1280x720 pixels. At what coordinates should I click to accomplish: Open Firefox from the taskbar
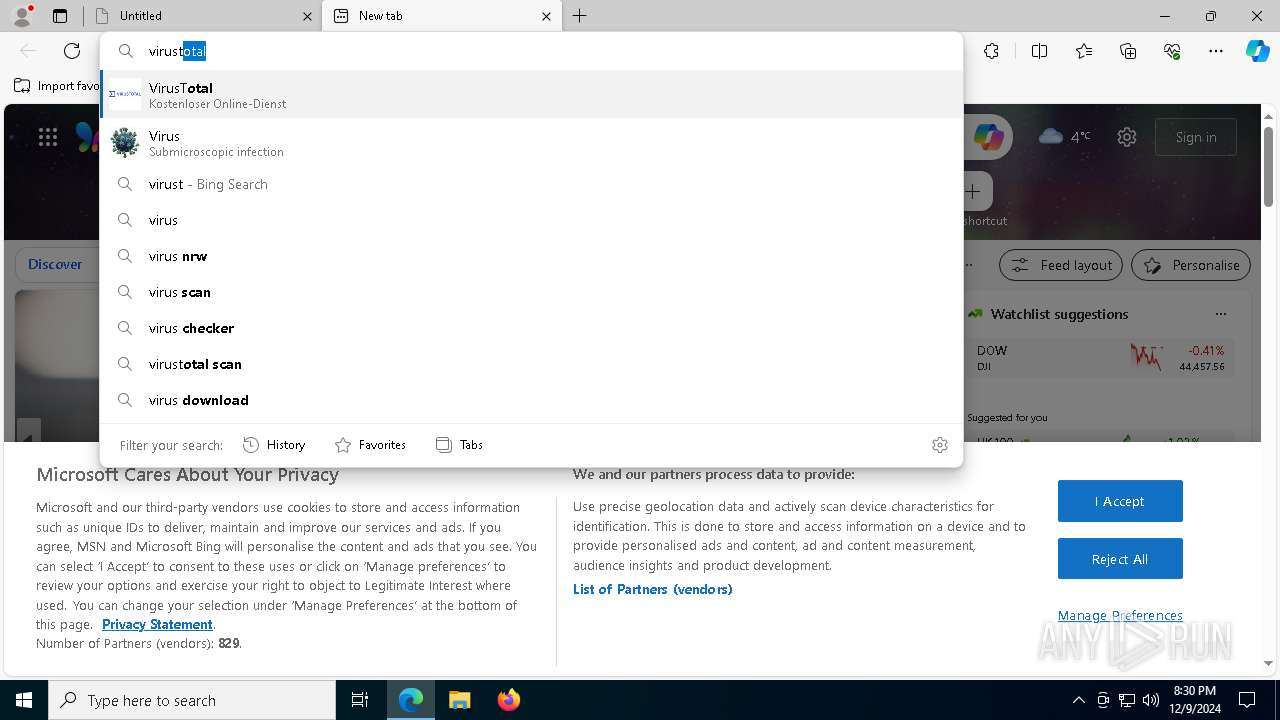[x=508, y=700]
